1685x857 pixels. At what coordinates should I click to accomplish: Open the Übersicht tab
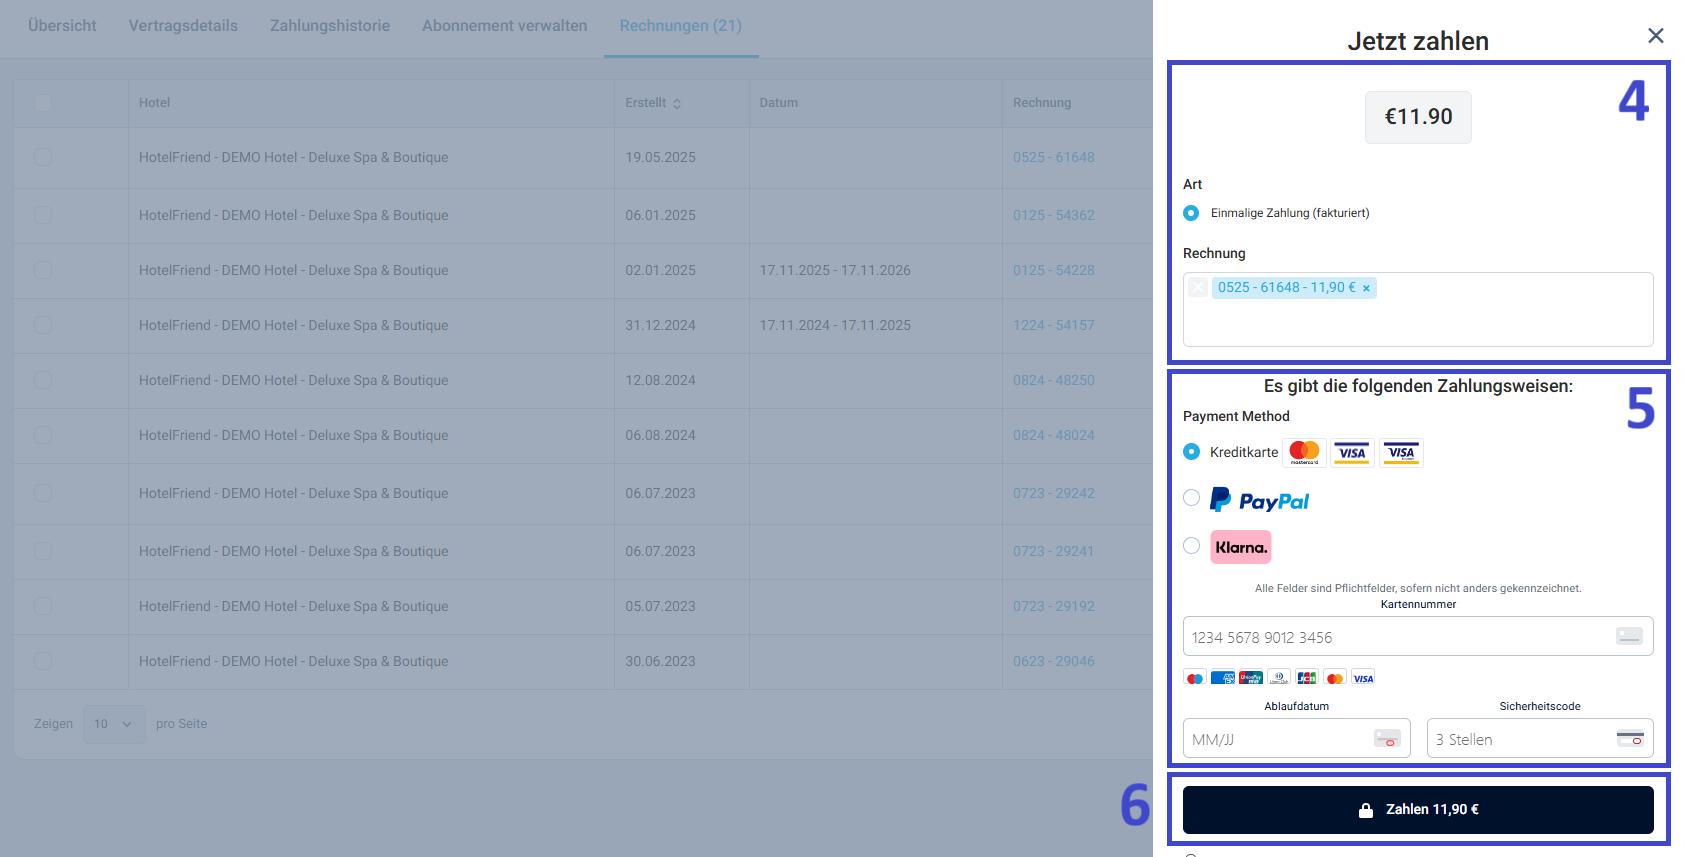(62, 26)
